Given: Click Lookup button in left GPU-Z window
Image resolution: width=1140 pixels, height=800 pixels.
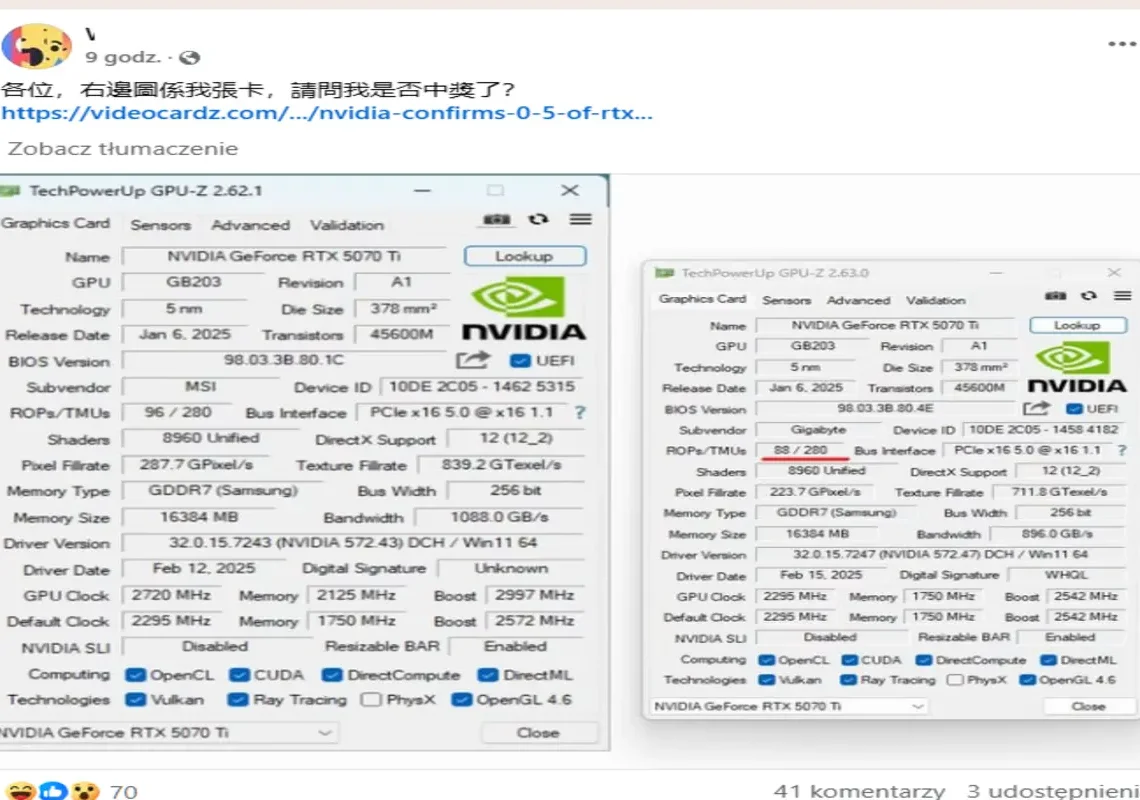Looking at the screenshot, I should click(x=525, y=256).
